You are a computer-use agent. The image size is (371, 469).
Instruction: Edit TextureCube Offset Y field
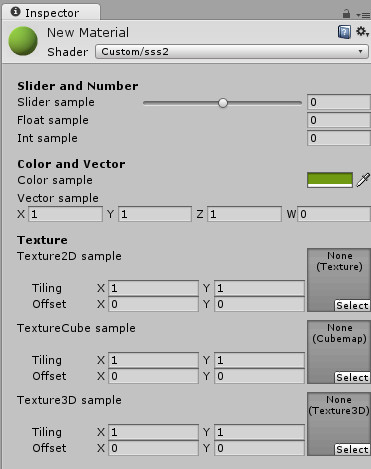click(x=259, y=376)
